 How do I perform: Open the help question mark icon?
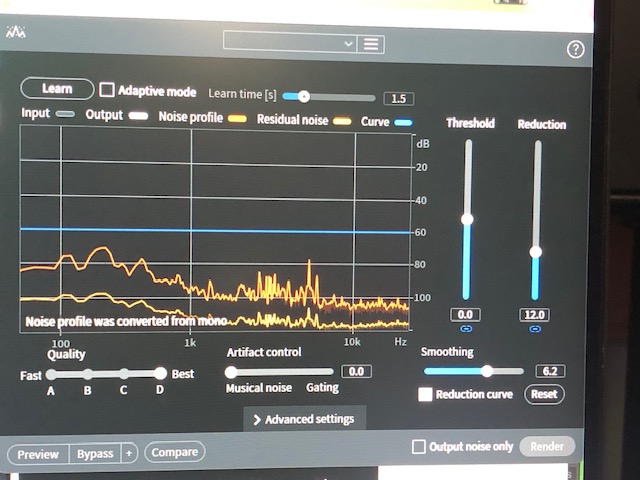click(576, 49)
